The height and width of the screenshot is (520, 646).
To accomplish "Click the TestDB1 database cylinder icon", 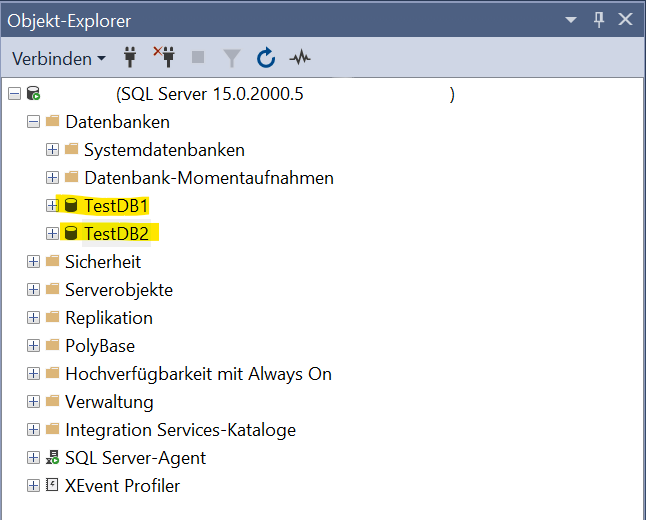I will [x=71, y=206].
